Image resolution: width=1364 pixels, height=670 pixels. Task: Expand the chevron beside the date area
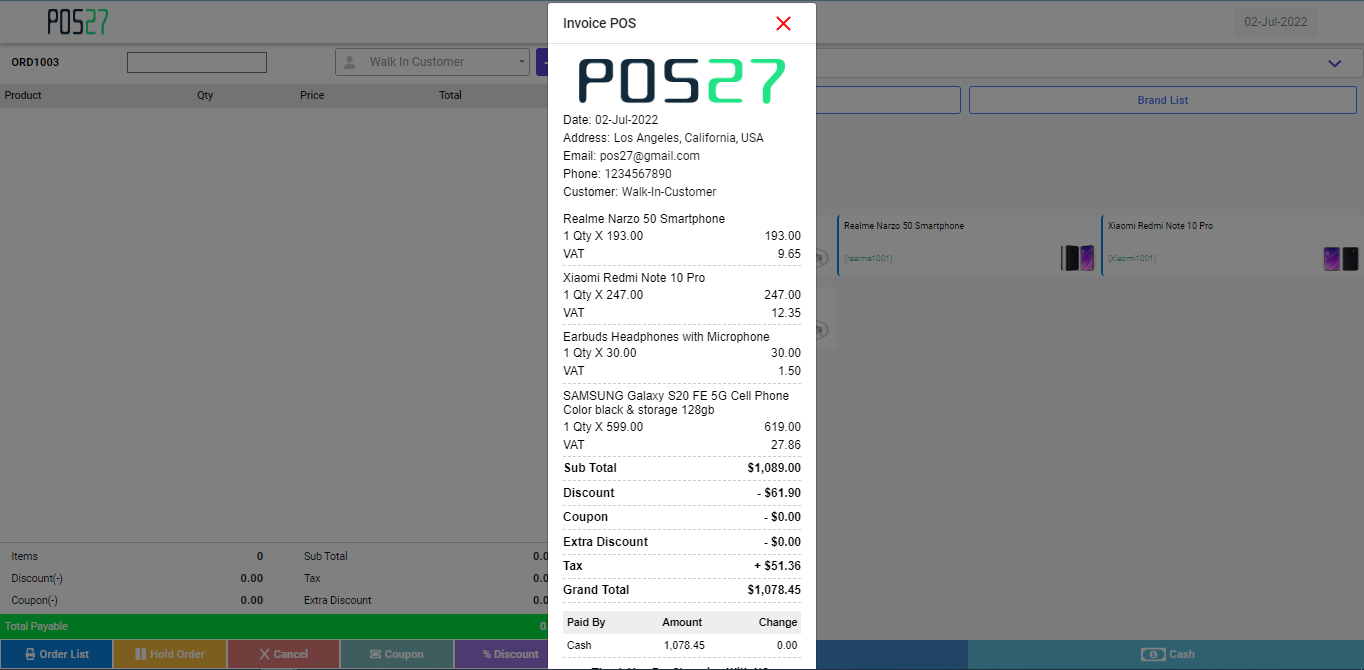[x=1334, y=63]
